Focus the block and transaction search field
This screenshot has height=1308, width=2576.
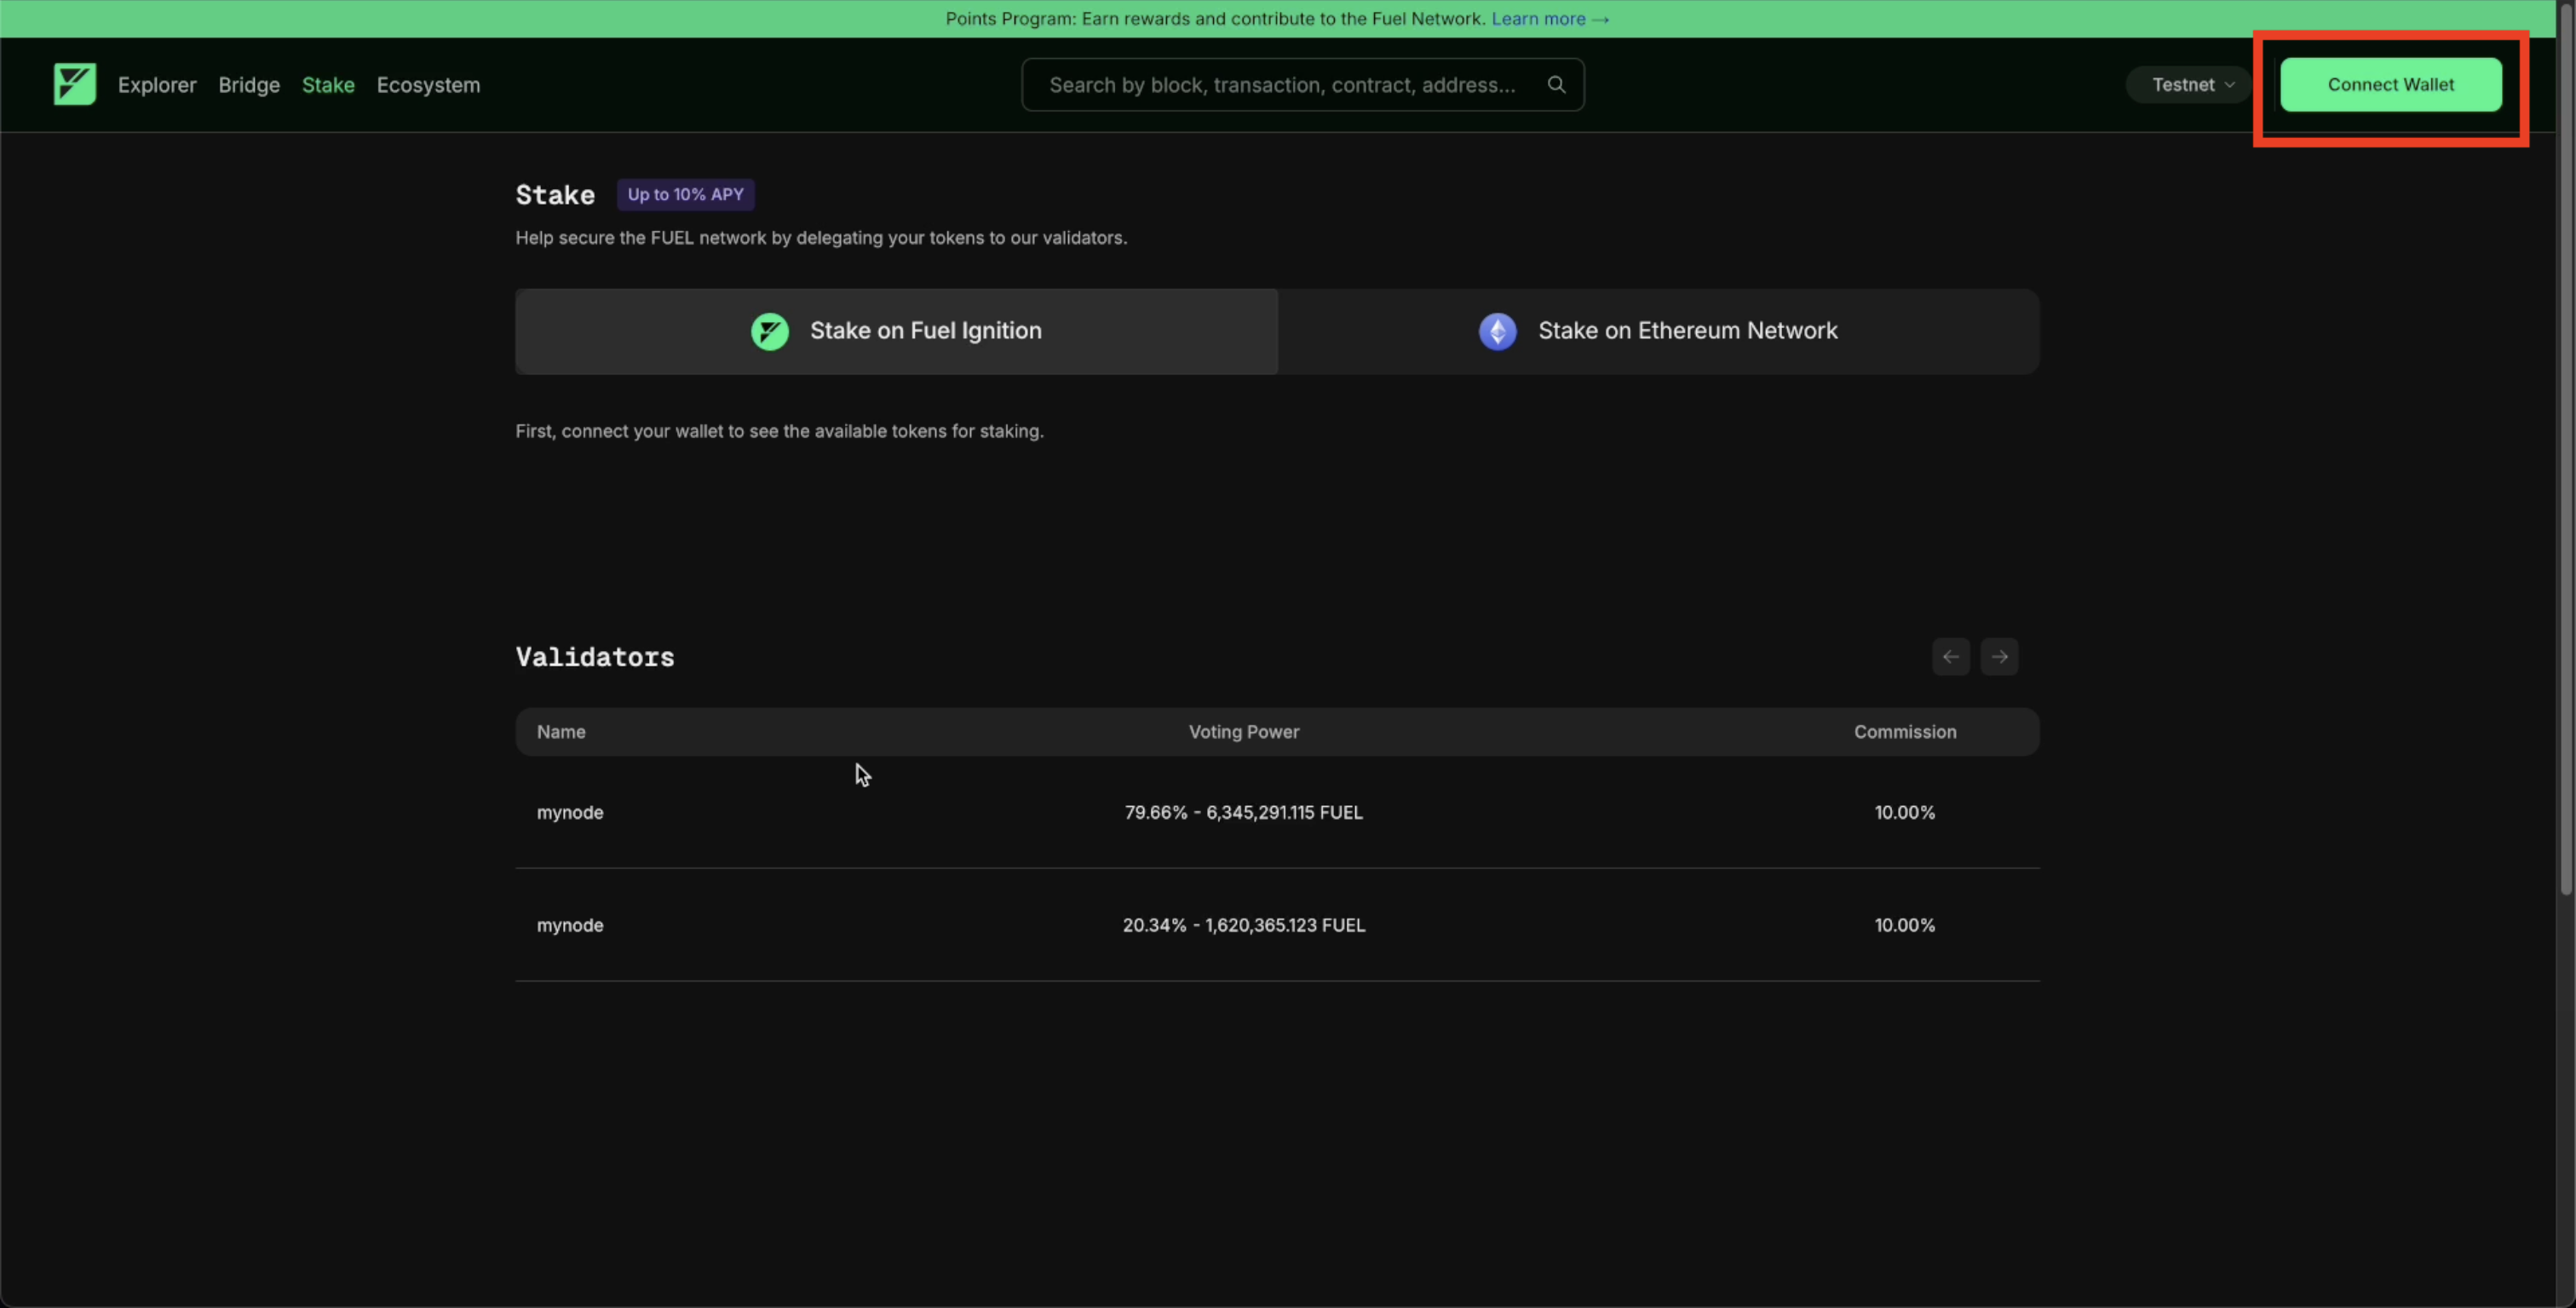point(1281,85)
